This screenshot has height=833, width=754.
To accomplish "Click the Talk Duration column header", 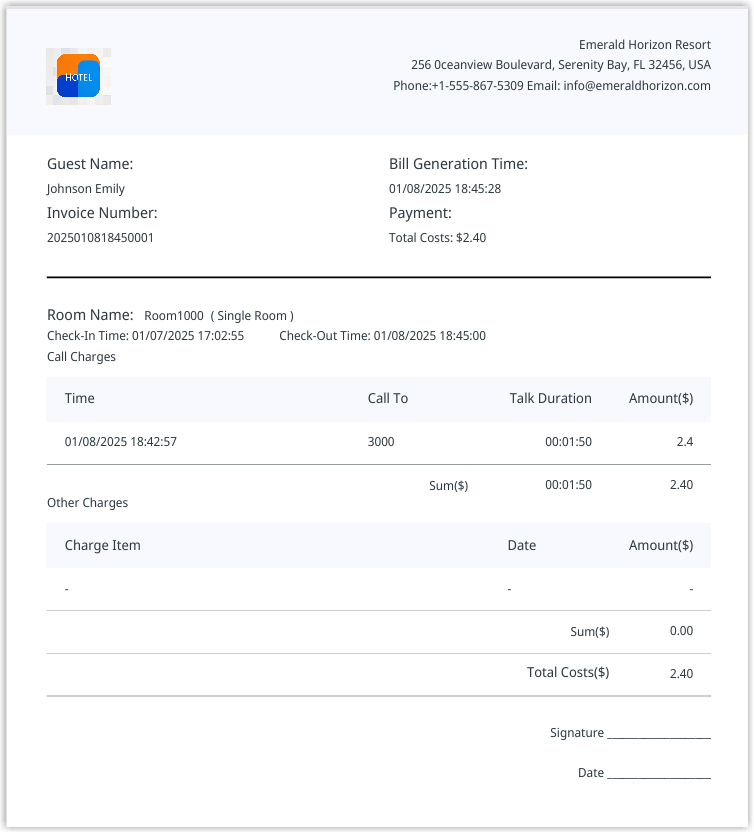I will click(550, 398).
